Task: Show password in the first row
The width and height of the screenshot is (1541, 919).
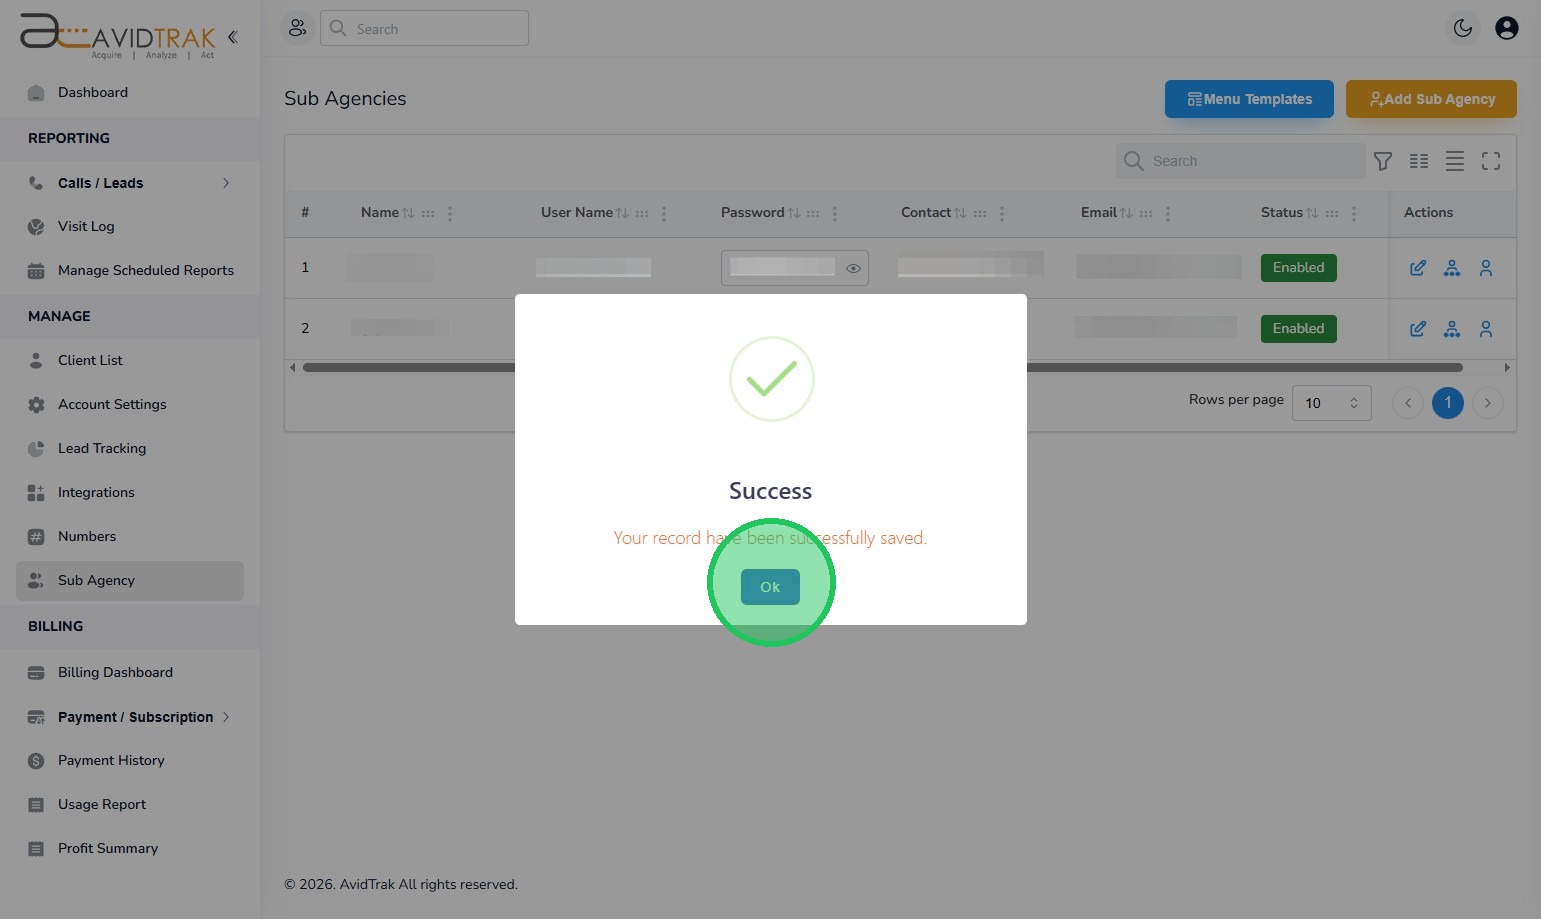Action: click(x=853, y=268)
